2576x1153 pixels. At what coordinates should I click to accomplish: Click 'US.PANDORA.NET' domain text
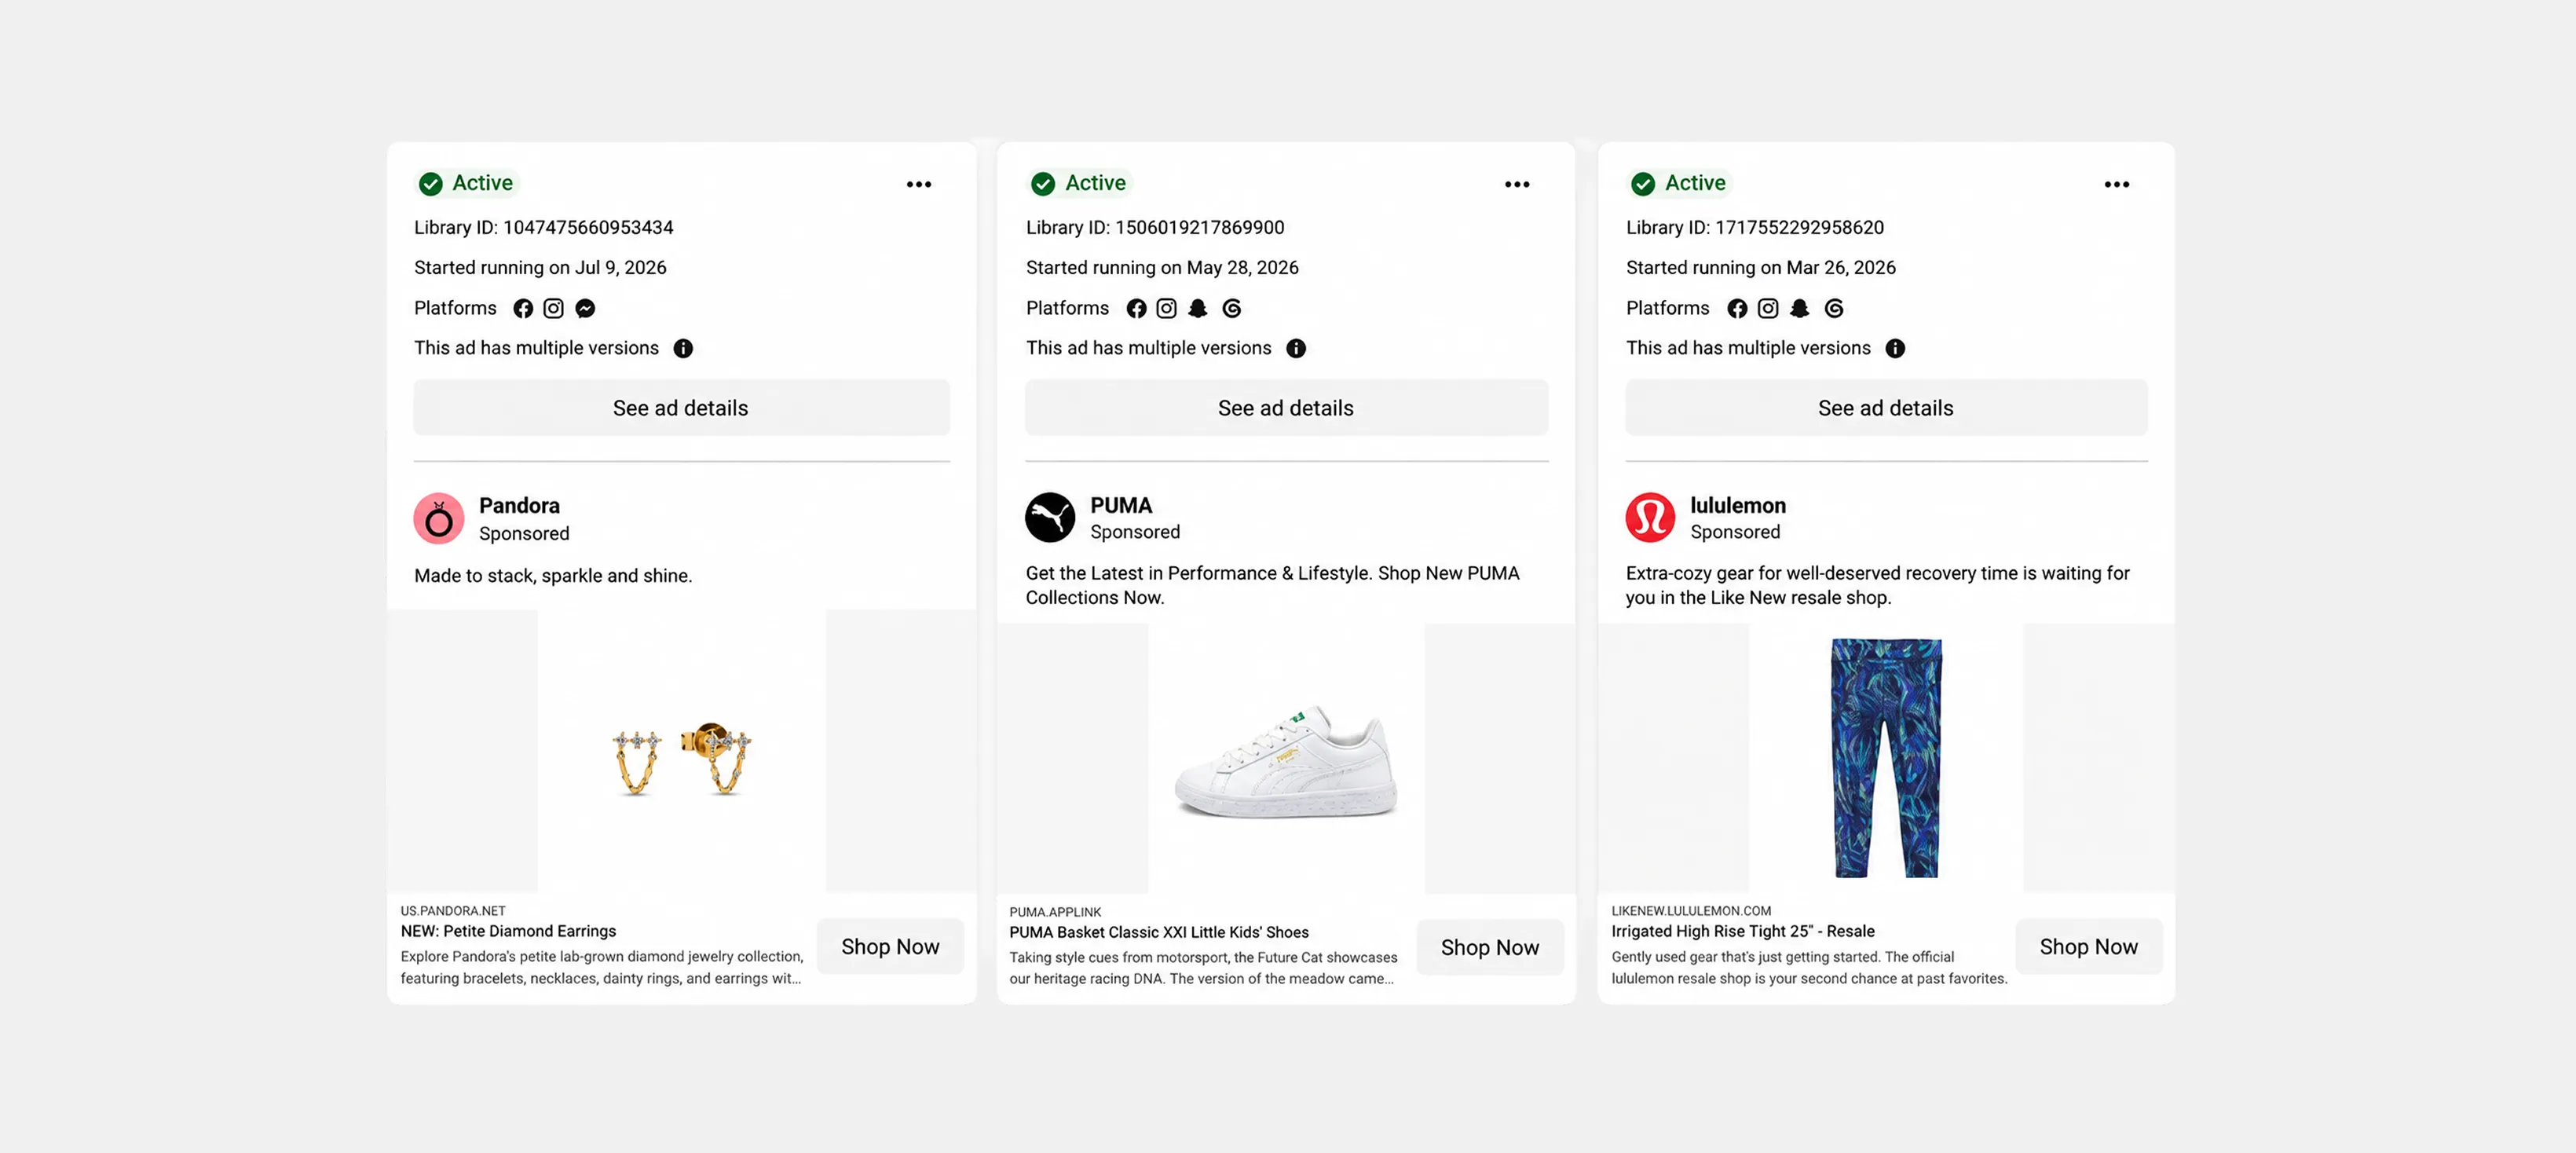[x=453, y=911]
